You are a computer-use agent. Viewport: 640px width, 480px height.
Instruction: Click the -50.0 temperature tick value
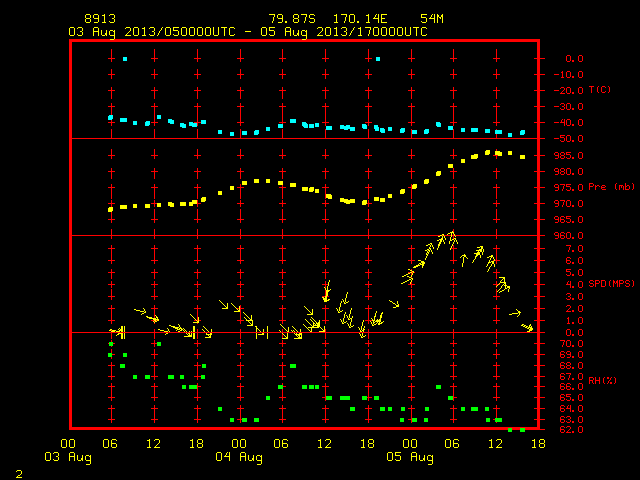568,139
